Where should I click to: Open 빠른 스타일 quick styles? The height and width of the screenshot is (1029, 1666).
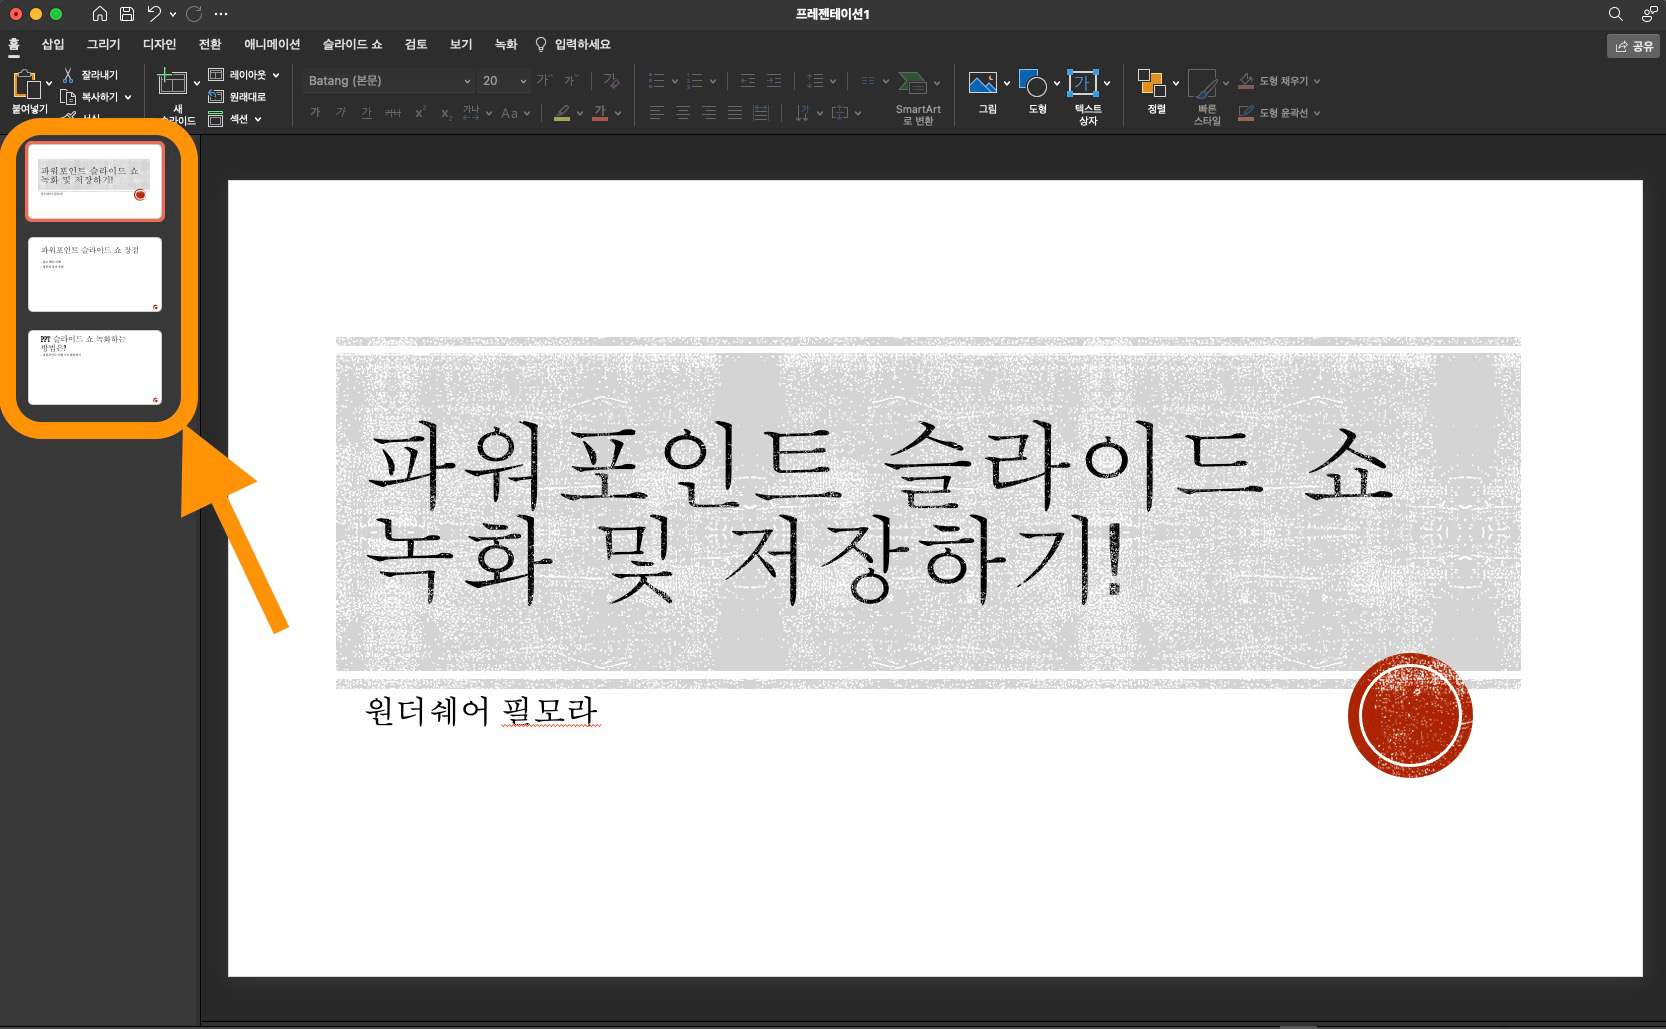click(x=1203, y=84)
